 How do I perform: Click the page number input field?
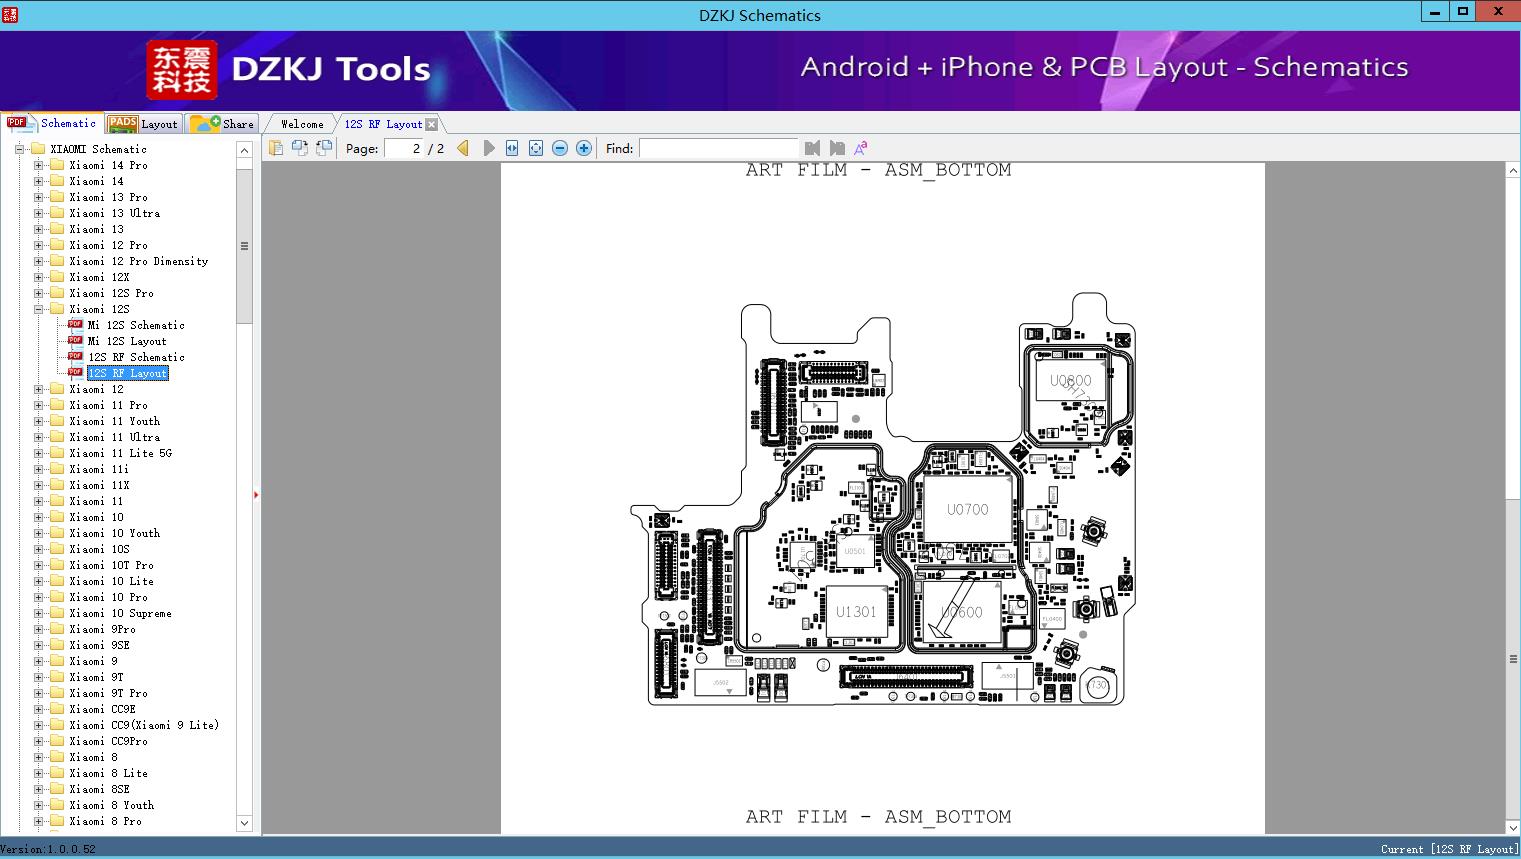tap(405, 148)
